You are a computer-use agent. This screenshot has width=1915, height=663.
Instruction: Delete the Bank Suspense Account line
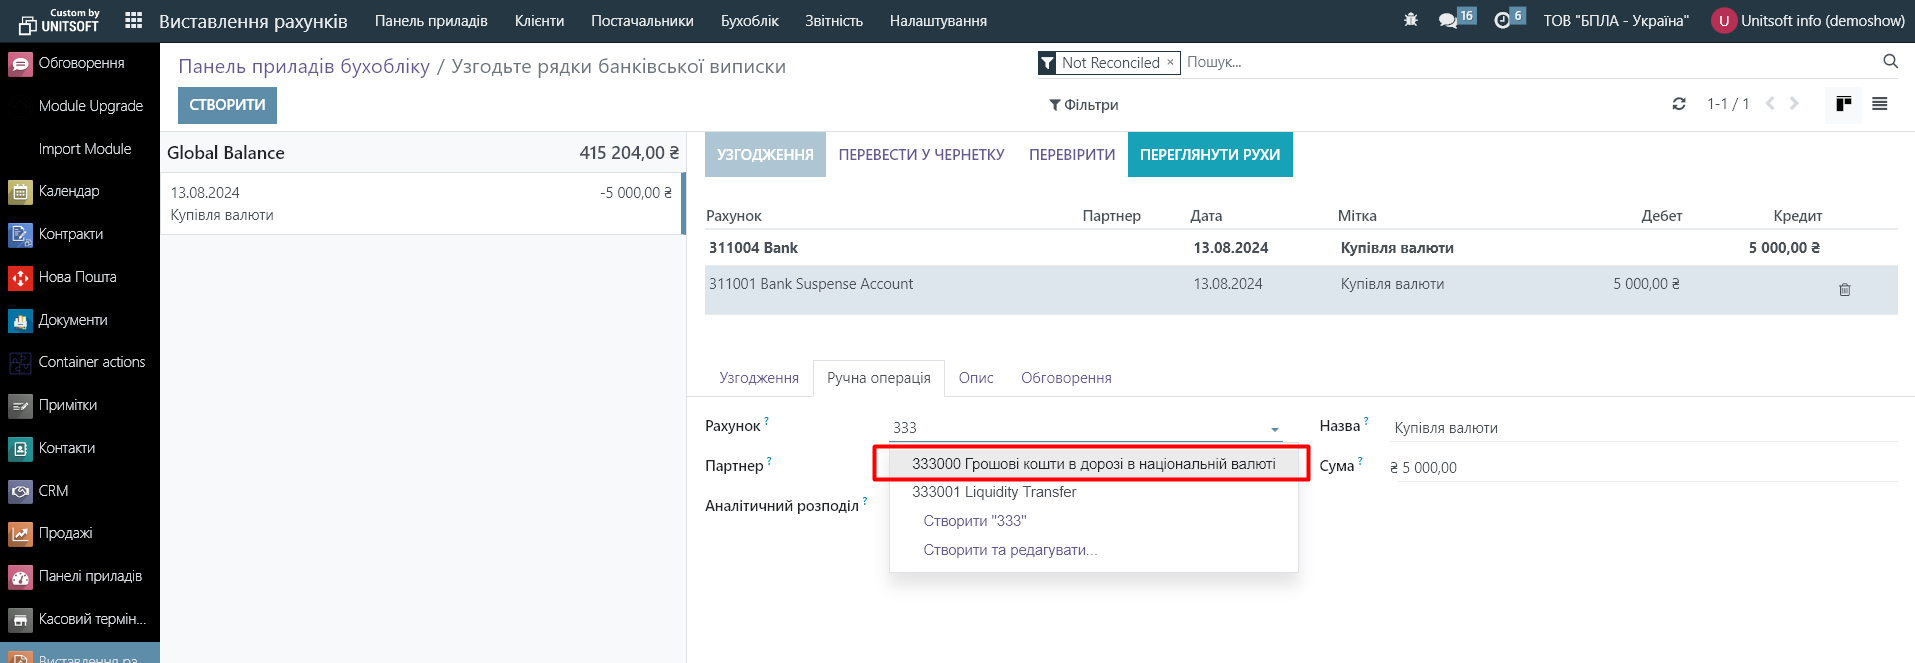click(x=1845, y=290)
